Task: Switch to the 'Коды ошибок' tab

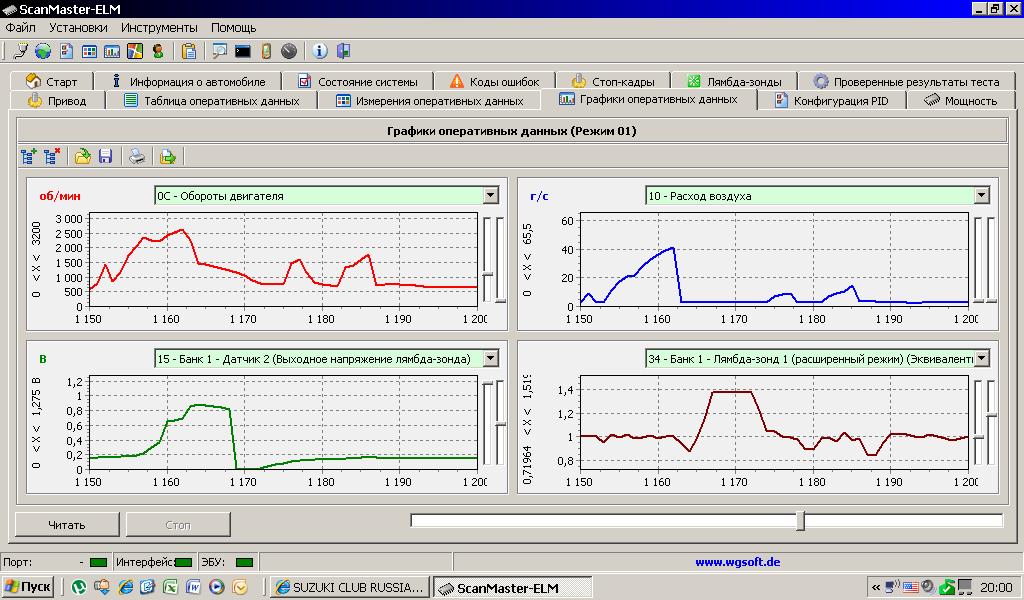Action: [x=495, y=81]
